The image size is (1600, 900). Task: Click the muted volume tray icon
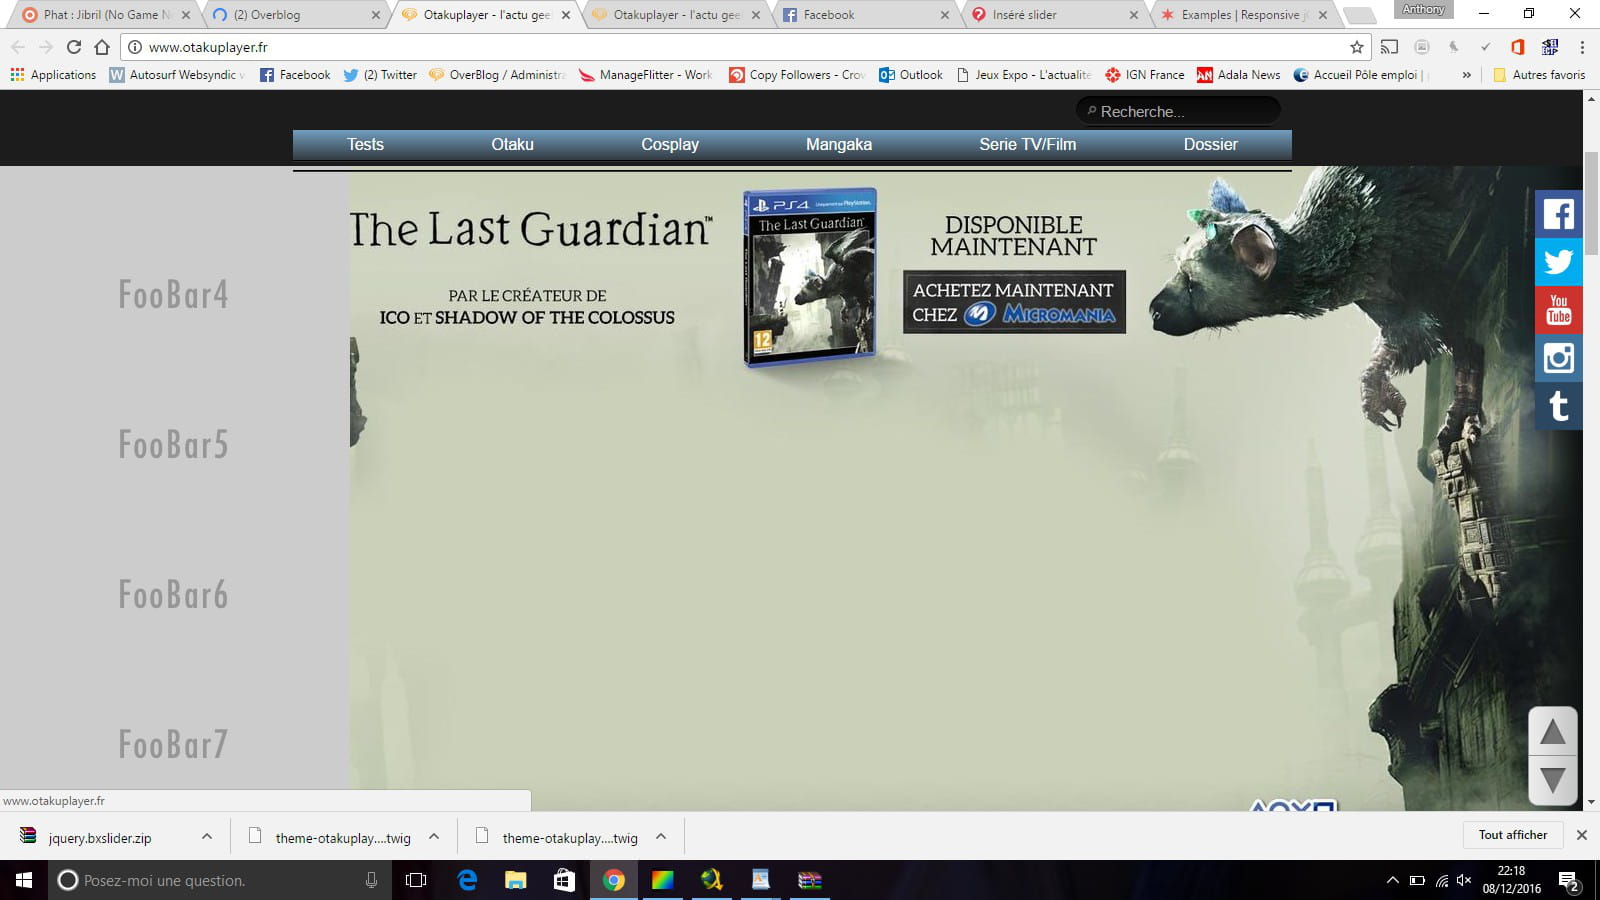1464,880
